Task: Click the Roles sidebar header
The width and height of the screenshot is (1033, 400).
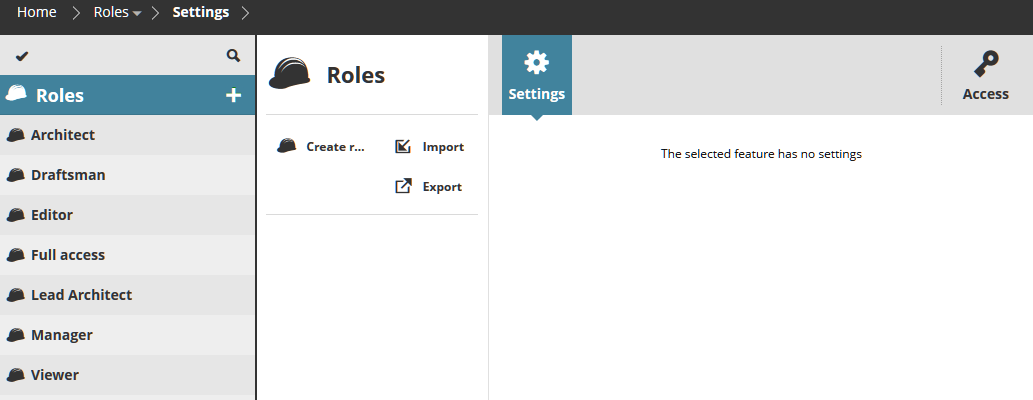Action: point(60,95)
